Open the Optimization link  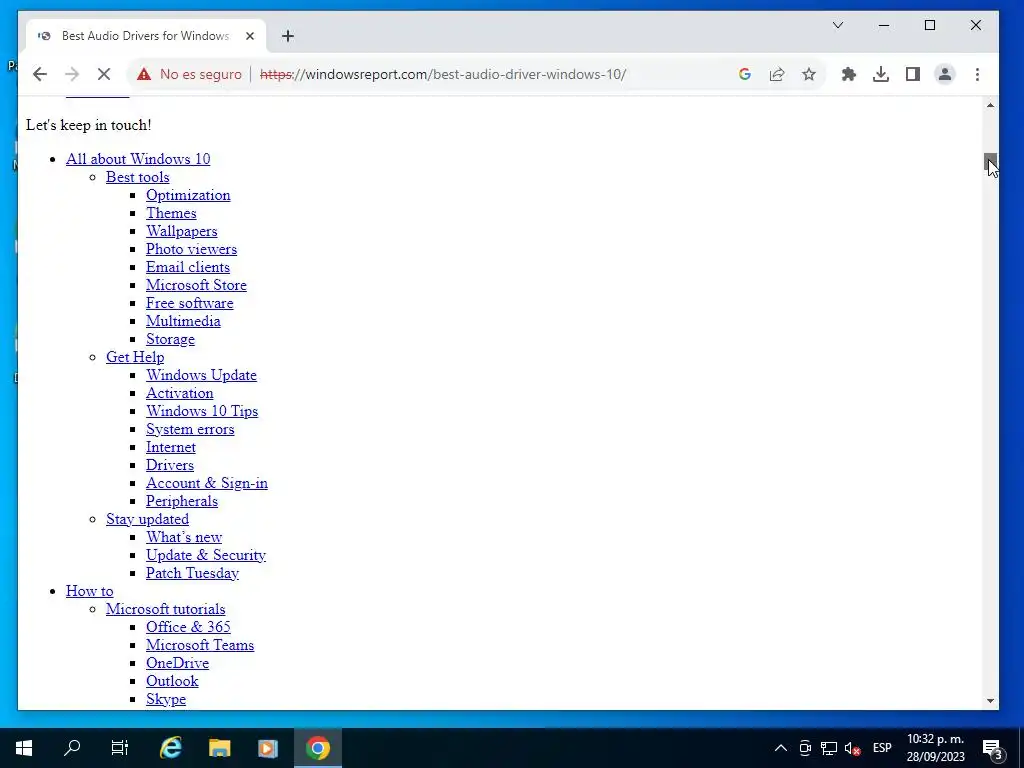[x=188, y=195]
